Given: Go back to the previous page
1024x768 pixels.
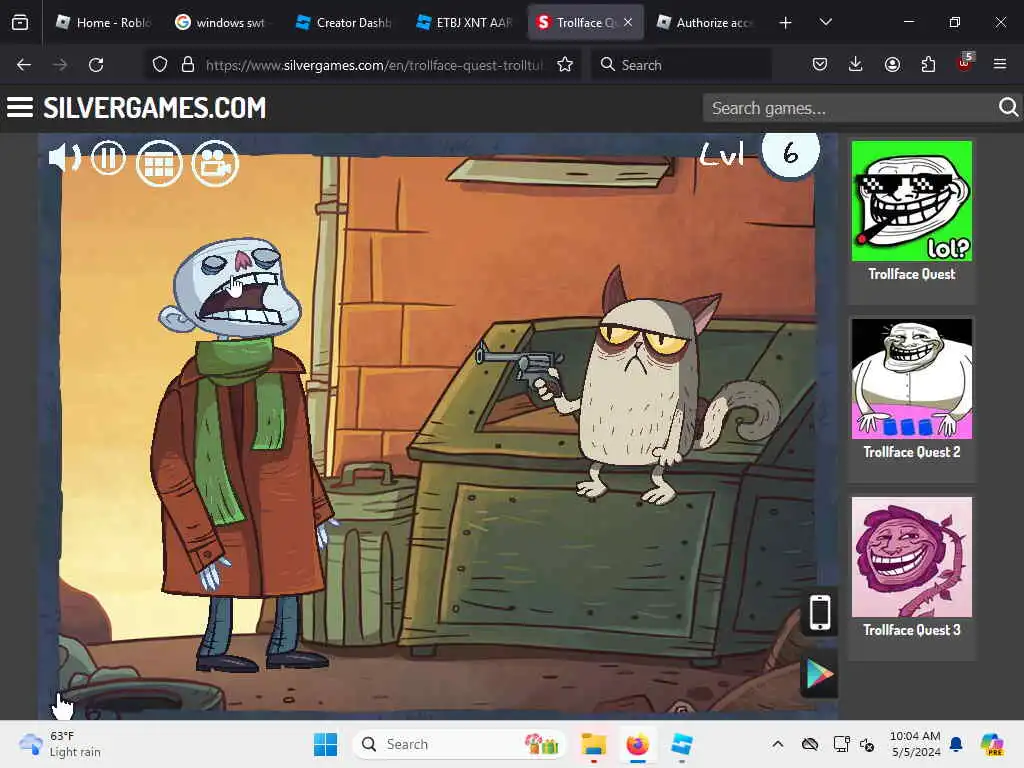Looking at the screenshot, I should (x=24, y=65).
